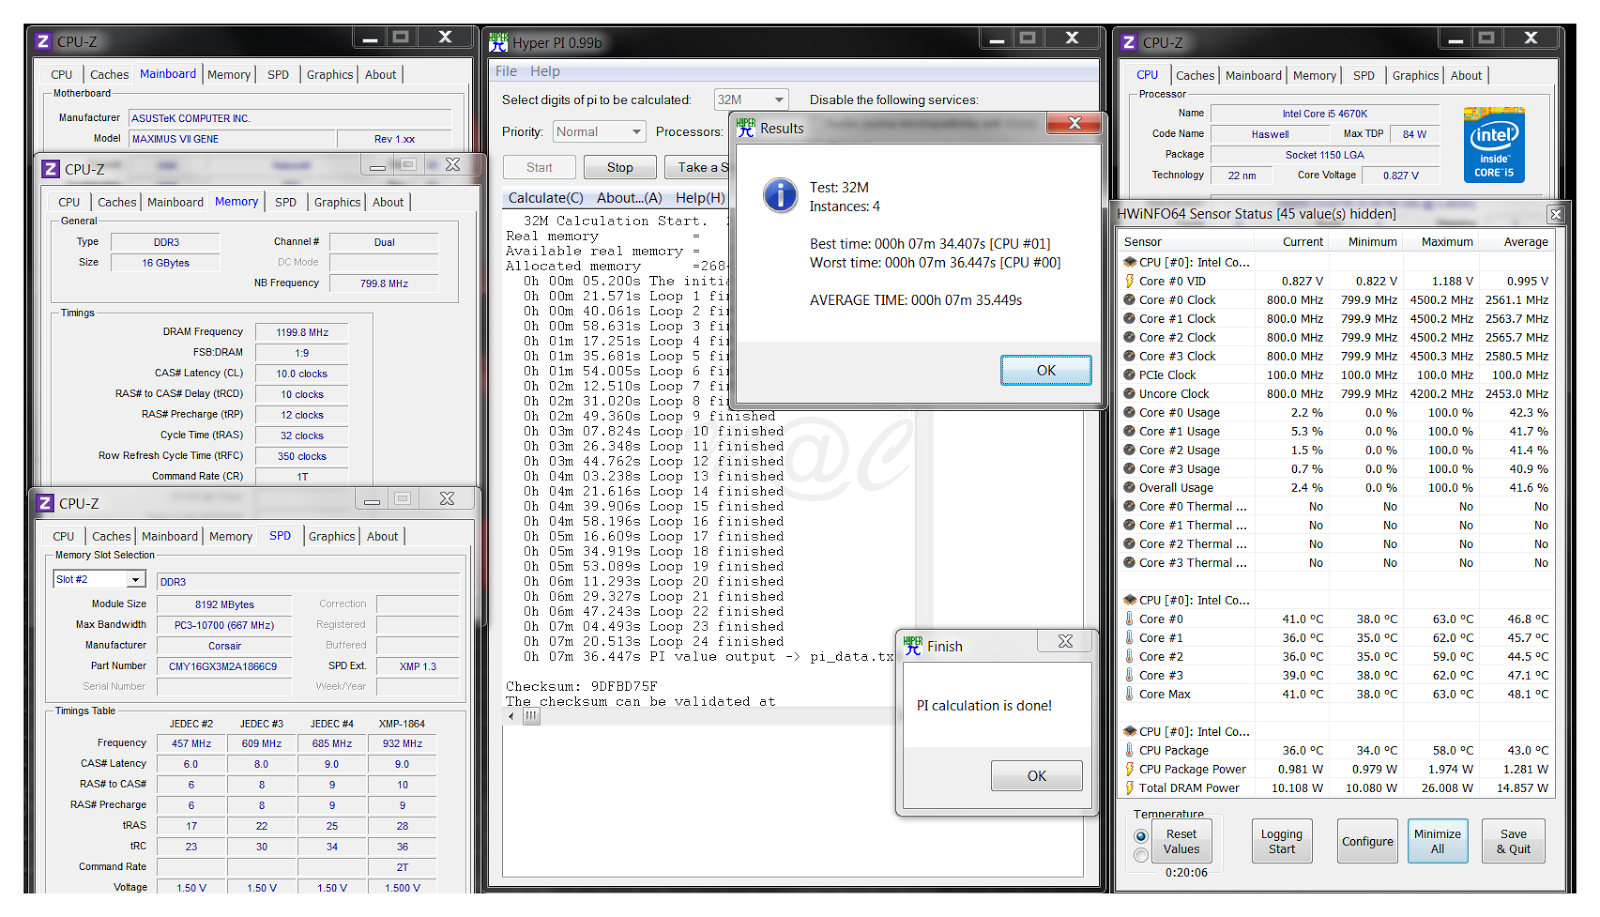
Task: Click the blue information icon in the Results dialog
Action: pos(780,195)
